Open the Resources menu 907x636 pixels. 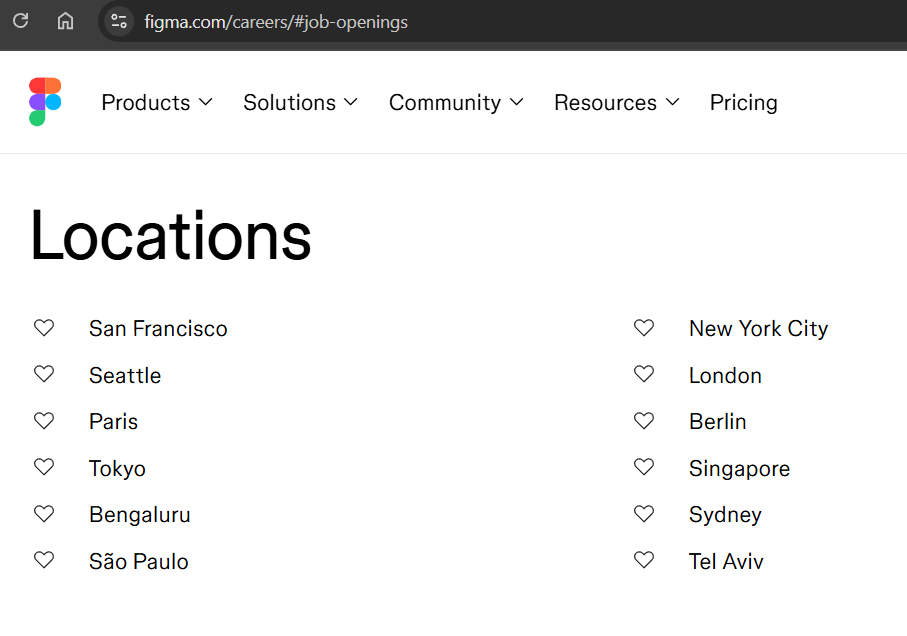point(616,103)
